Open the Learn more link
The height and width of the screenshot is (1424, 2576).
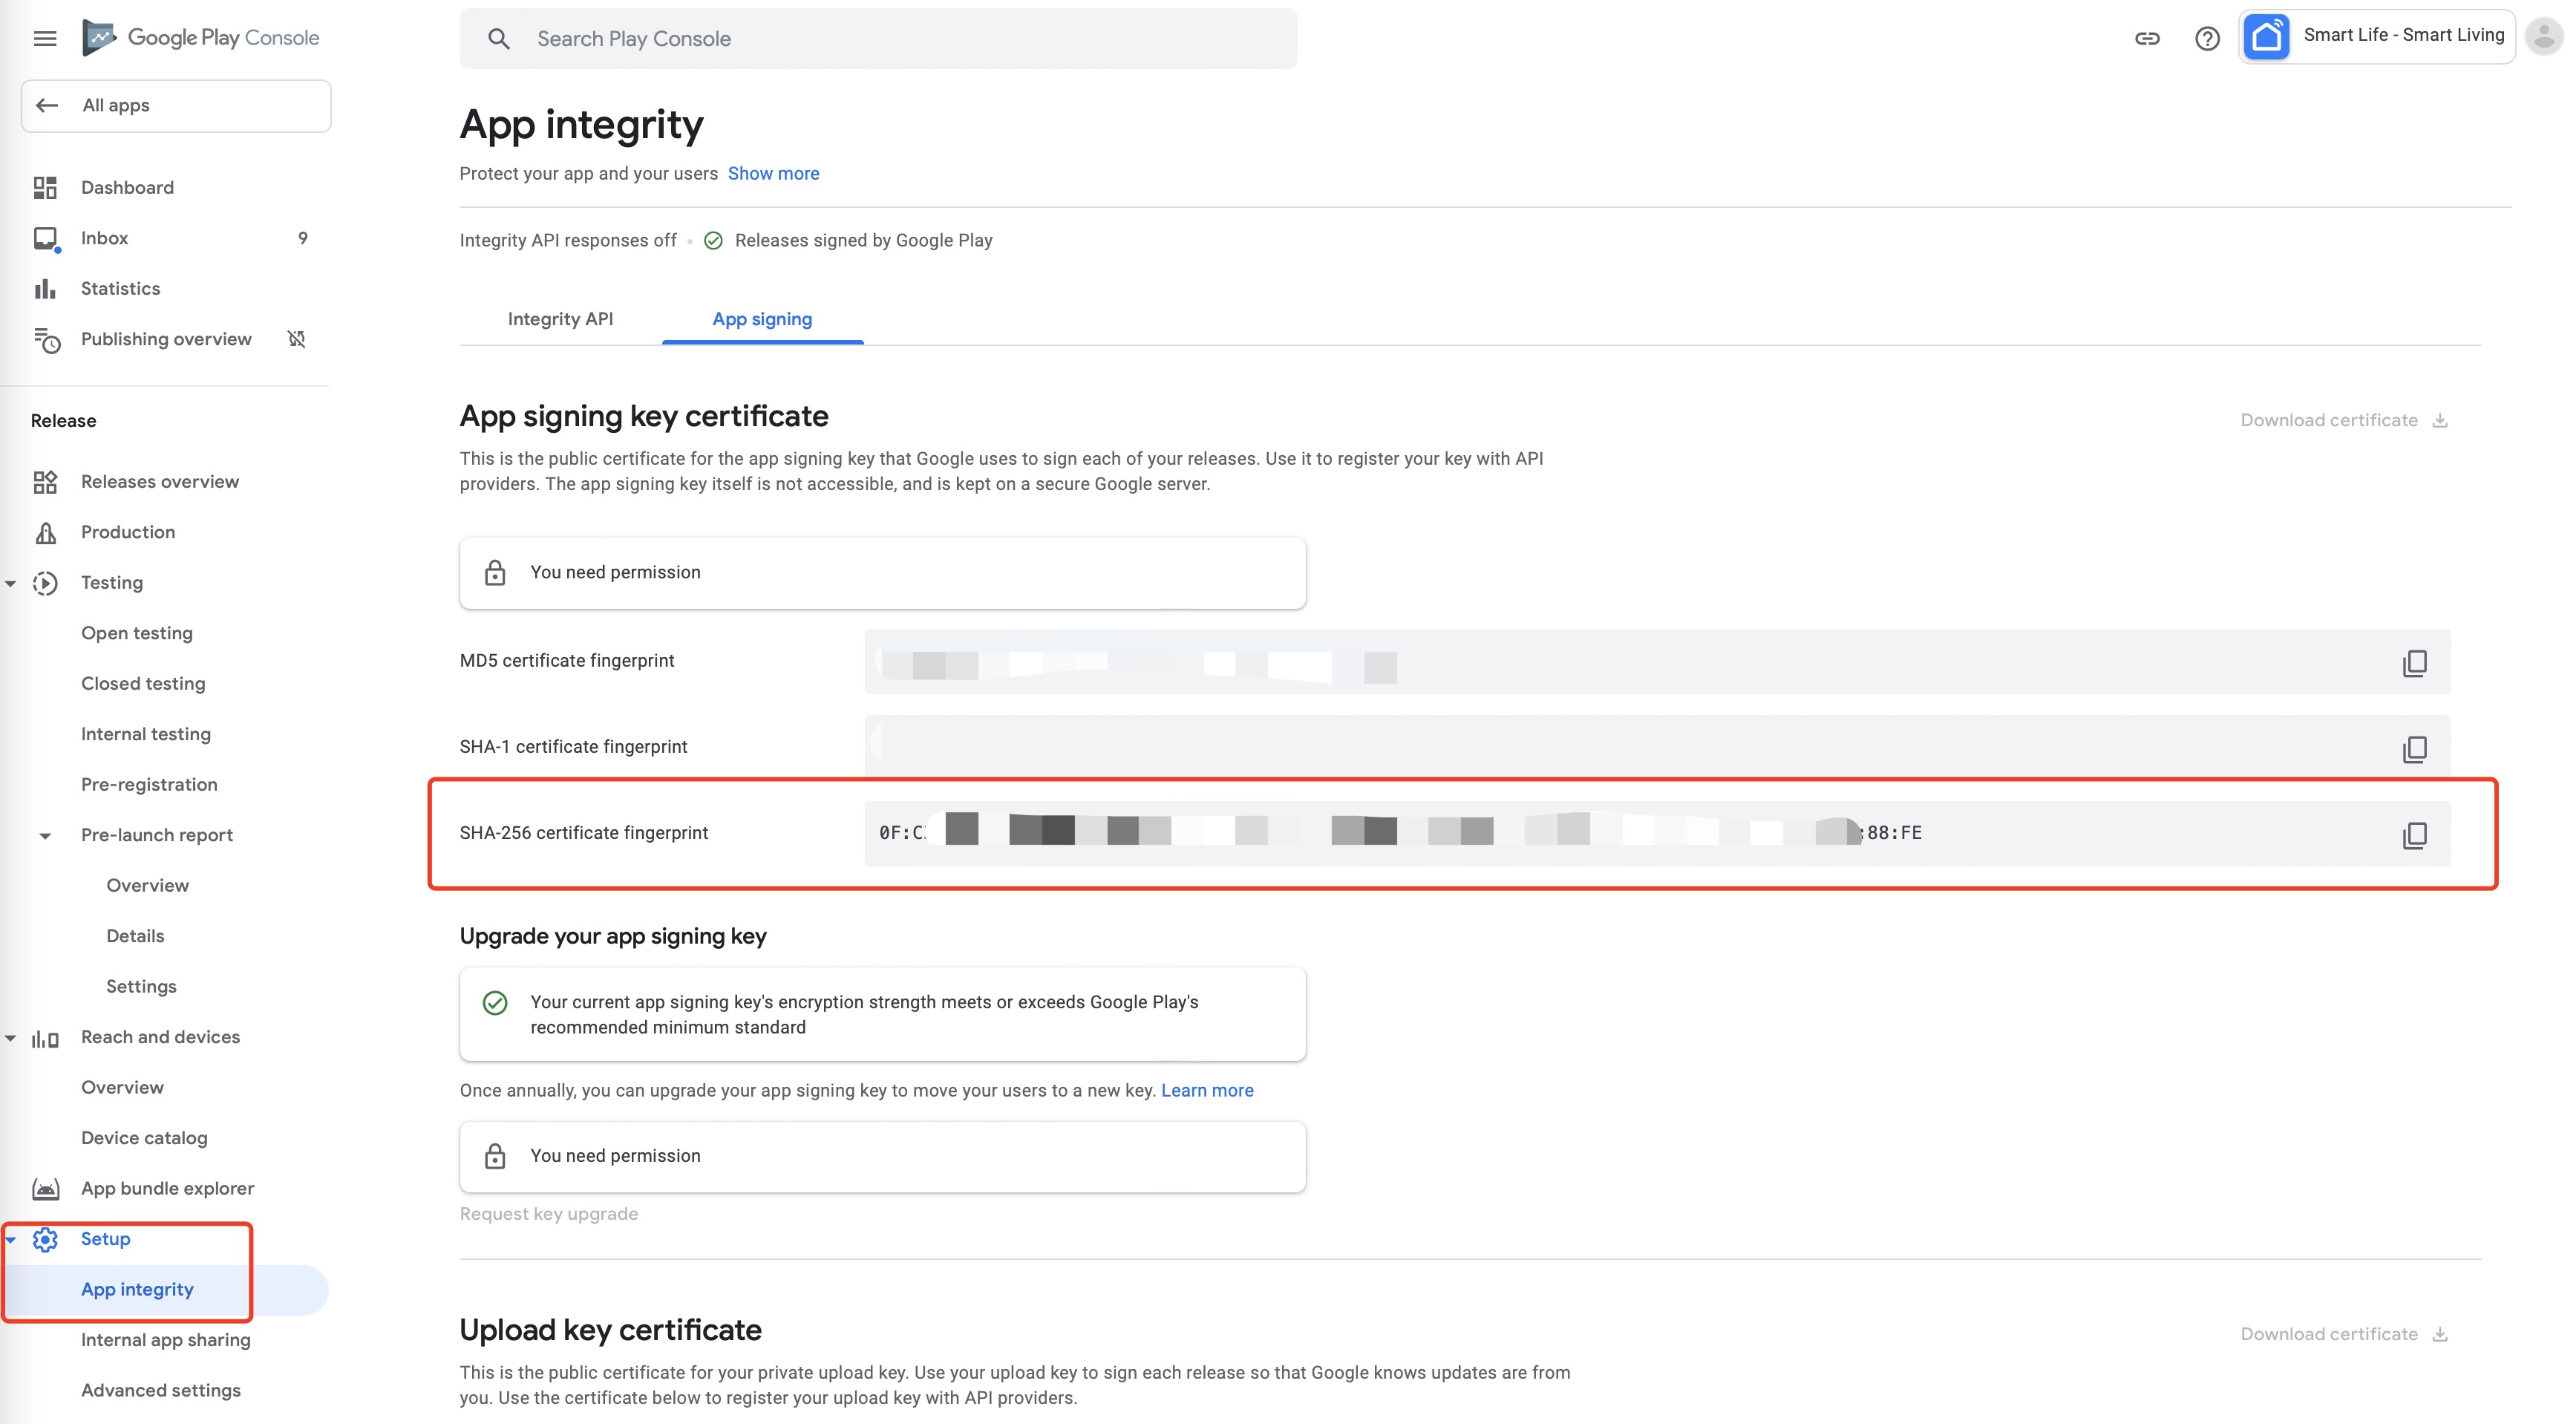[1207, 1090]
